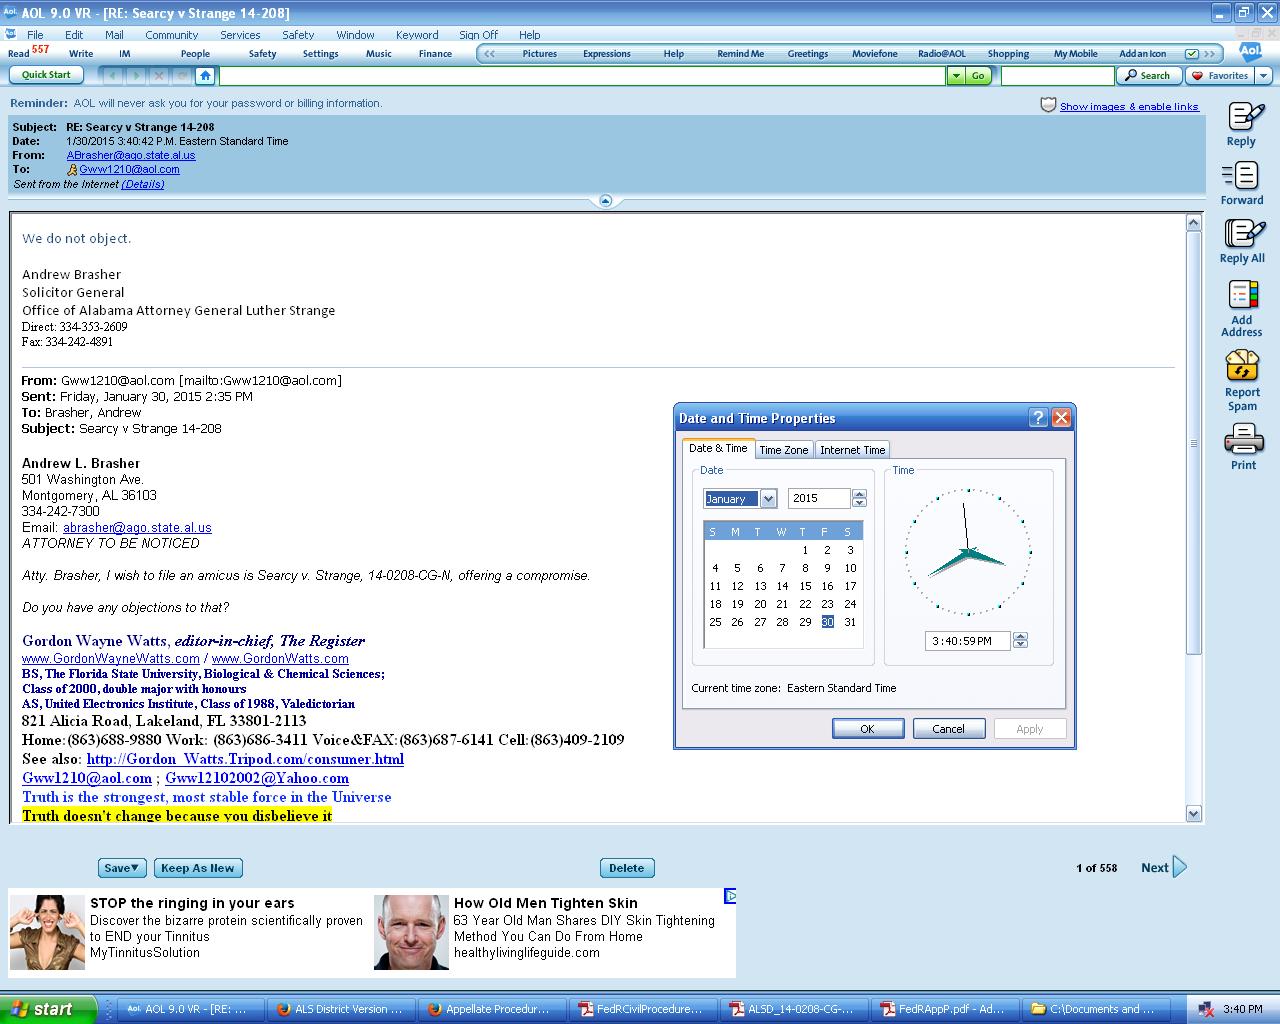Viewport: 1280px width, 1024px height.
Task: Switch to the FedRAppP.pdf taskbar window
Action: (945, 1009)
